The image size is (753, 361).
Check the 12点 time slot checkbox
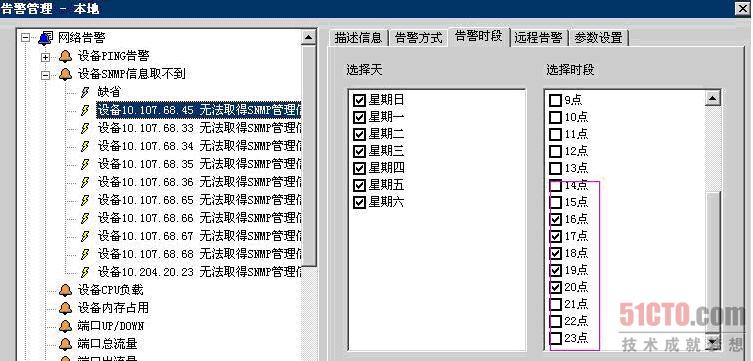pyautogui.click(x=556, y=151)
